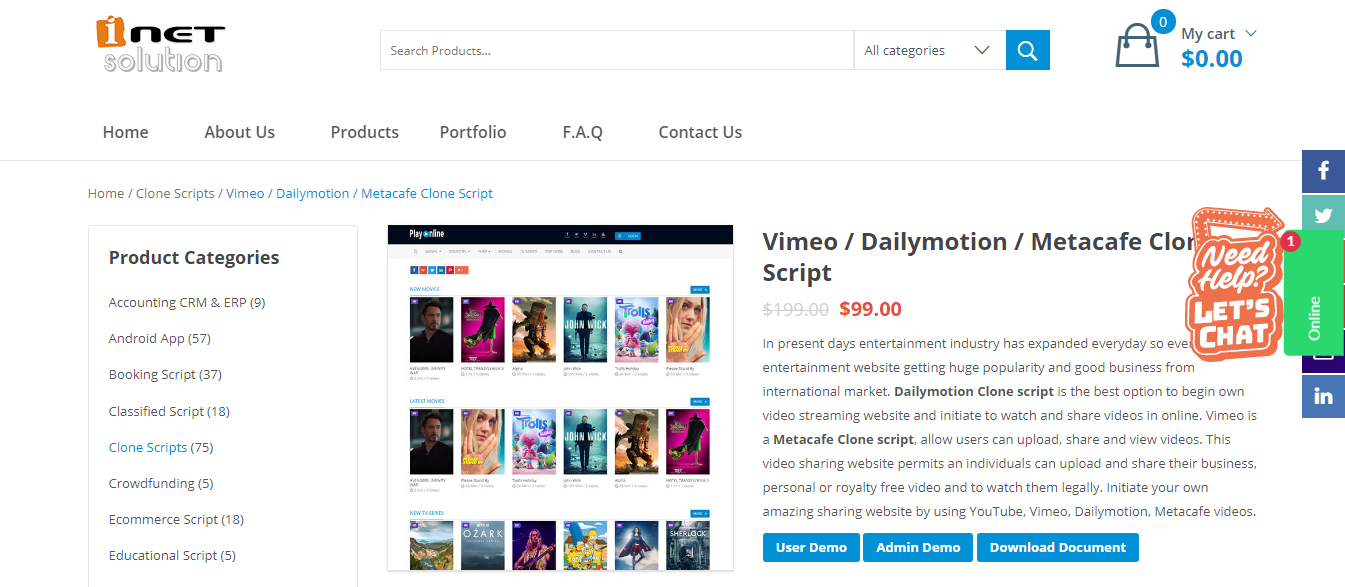This screenshot has width=1345, height=587.
Task: Click the product screenshot preview image
Action: point(560,398)
